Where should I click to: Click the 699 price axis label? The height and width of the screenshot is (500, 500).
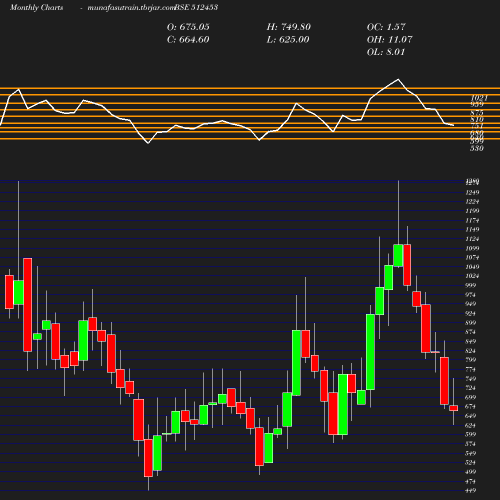[472, 398]
